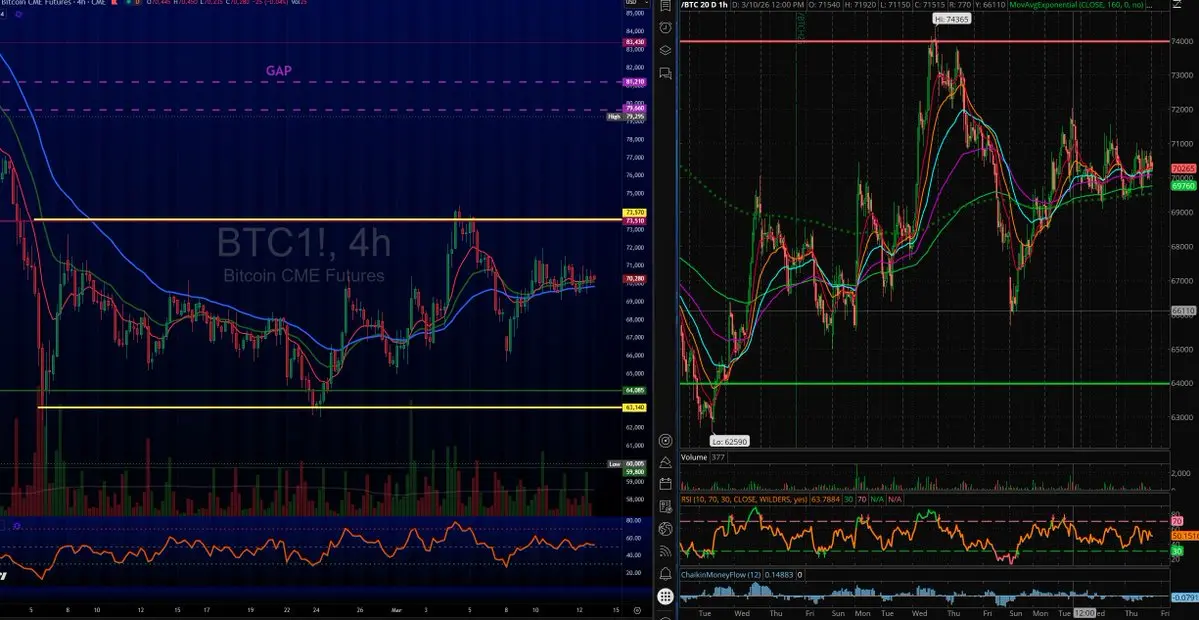The width and height of the screenshot is (1199, 620).
Task: Click the /BTC 20 D 1h chart title
Action: [703, 5]
